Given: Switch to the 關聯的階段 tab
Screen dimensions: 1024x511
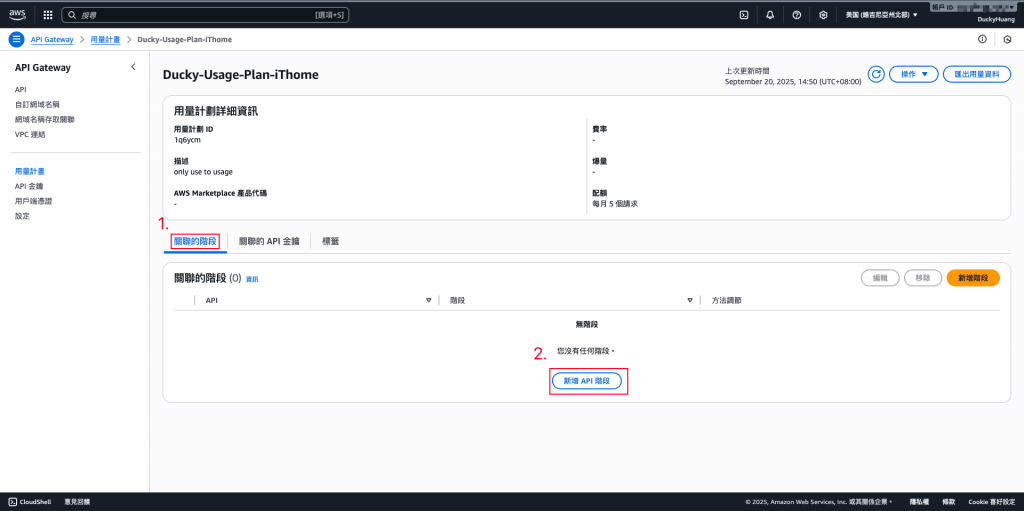Looking at the screenshot, I should coord(195,241).
